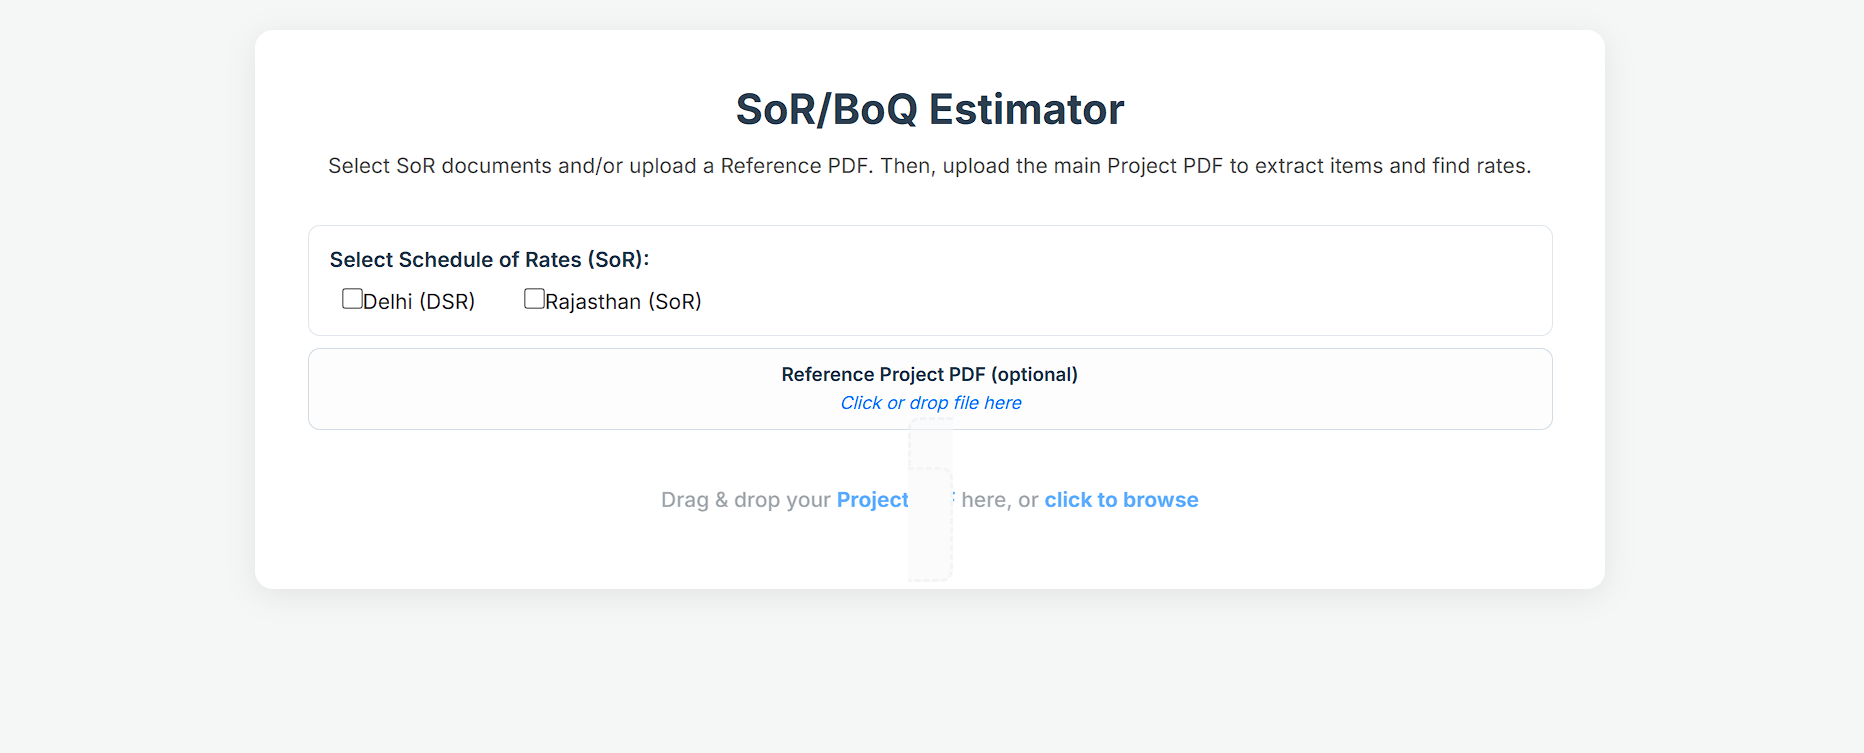Click the instruction subtitle under the title

pos(930,166)
